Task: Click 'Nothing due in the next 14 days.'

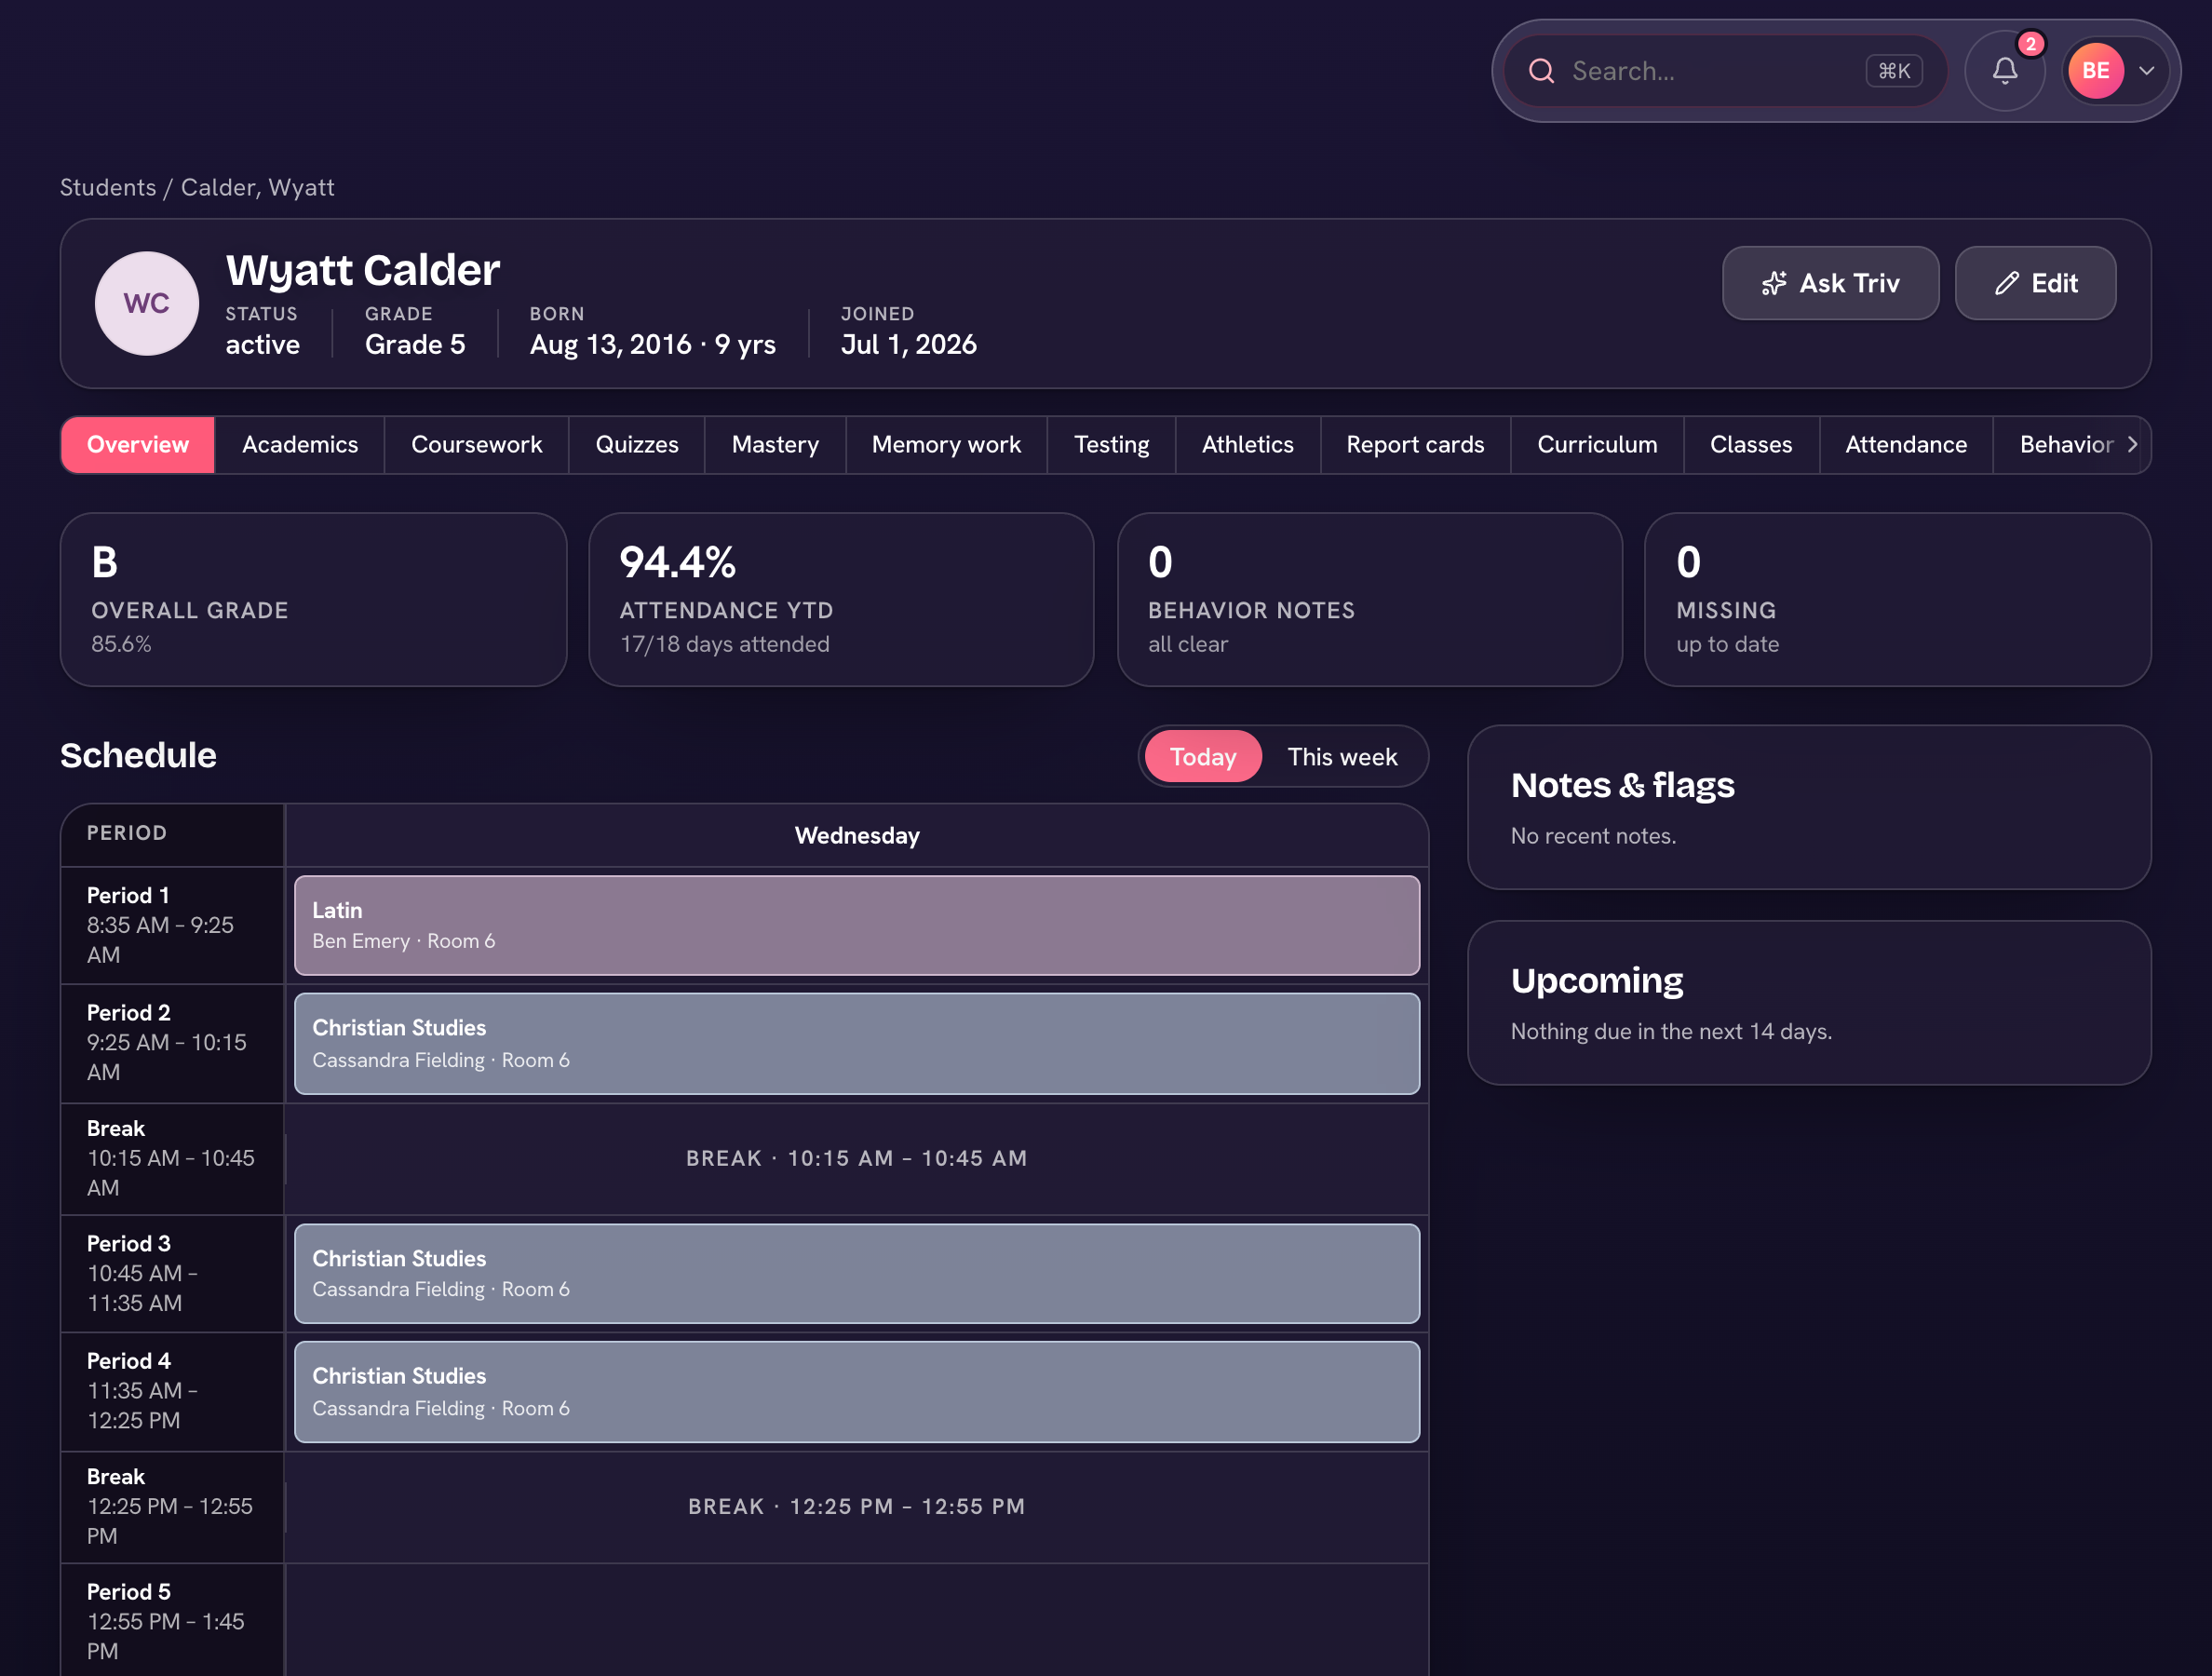Action: point(1671,1032)
